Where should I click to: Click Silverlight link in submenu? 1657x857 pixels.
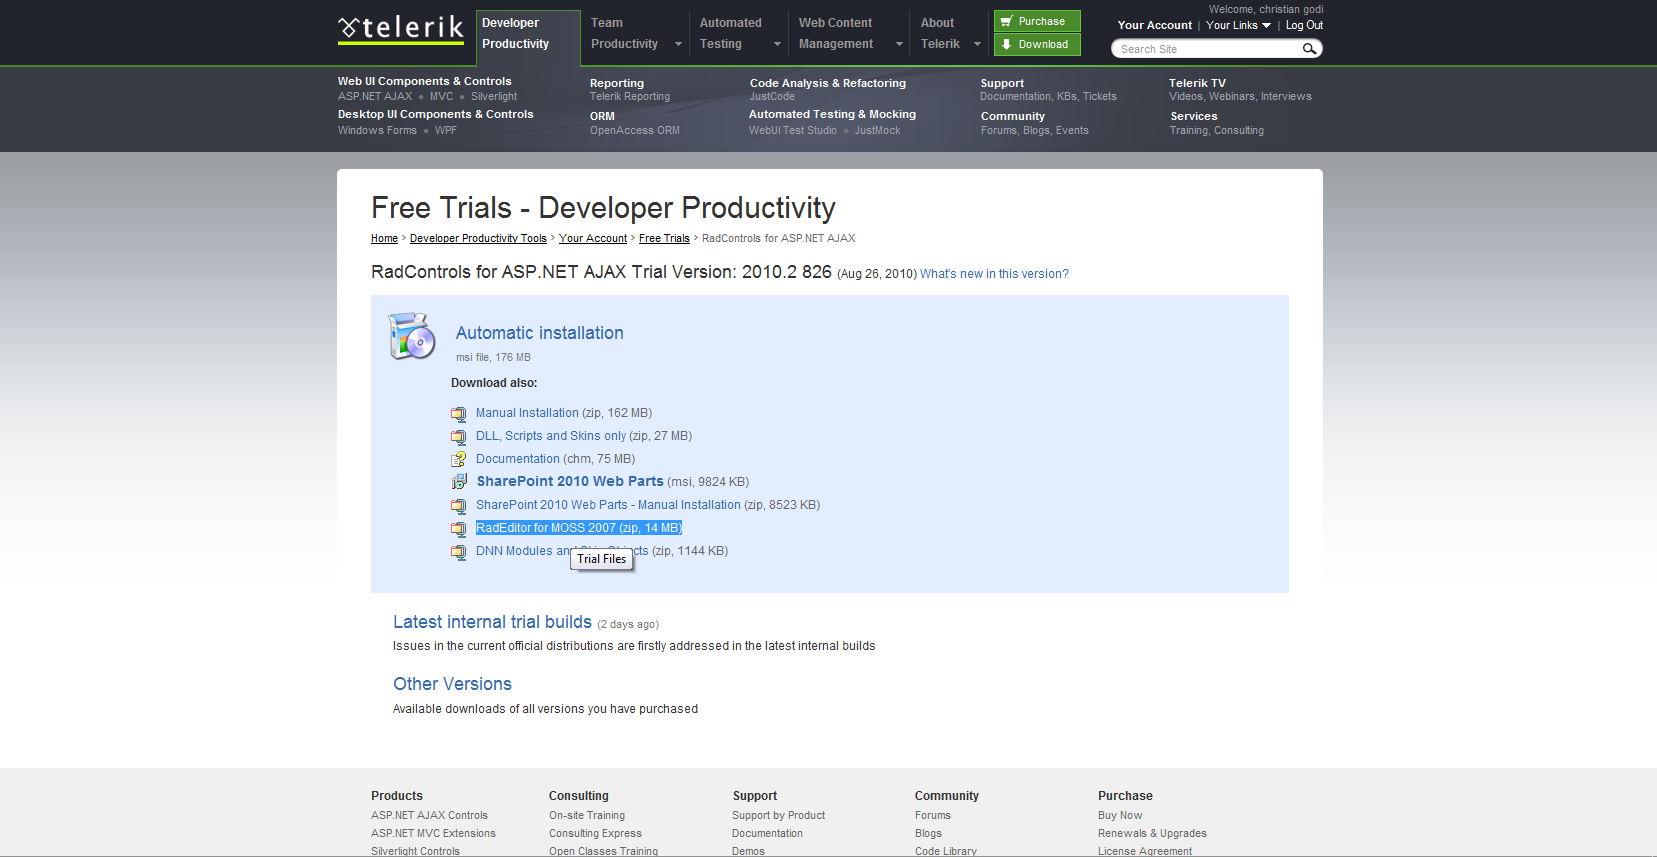tap(494, 96)
